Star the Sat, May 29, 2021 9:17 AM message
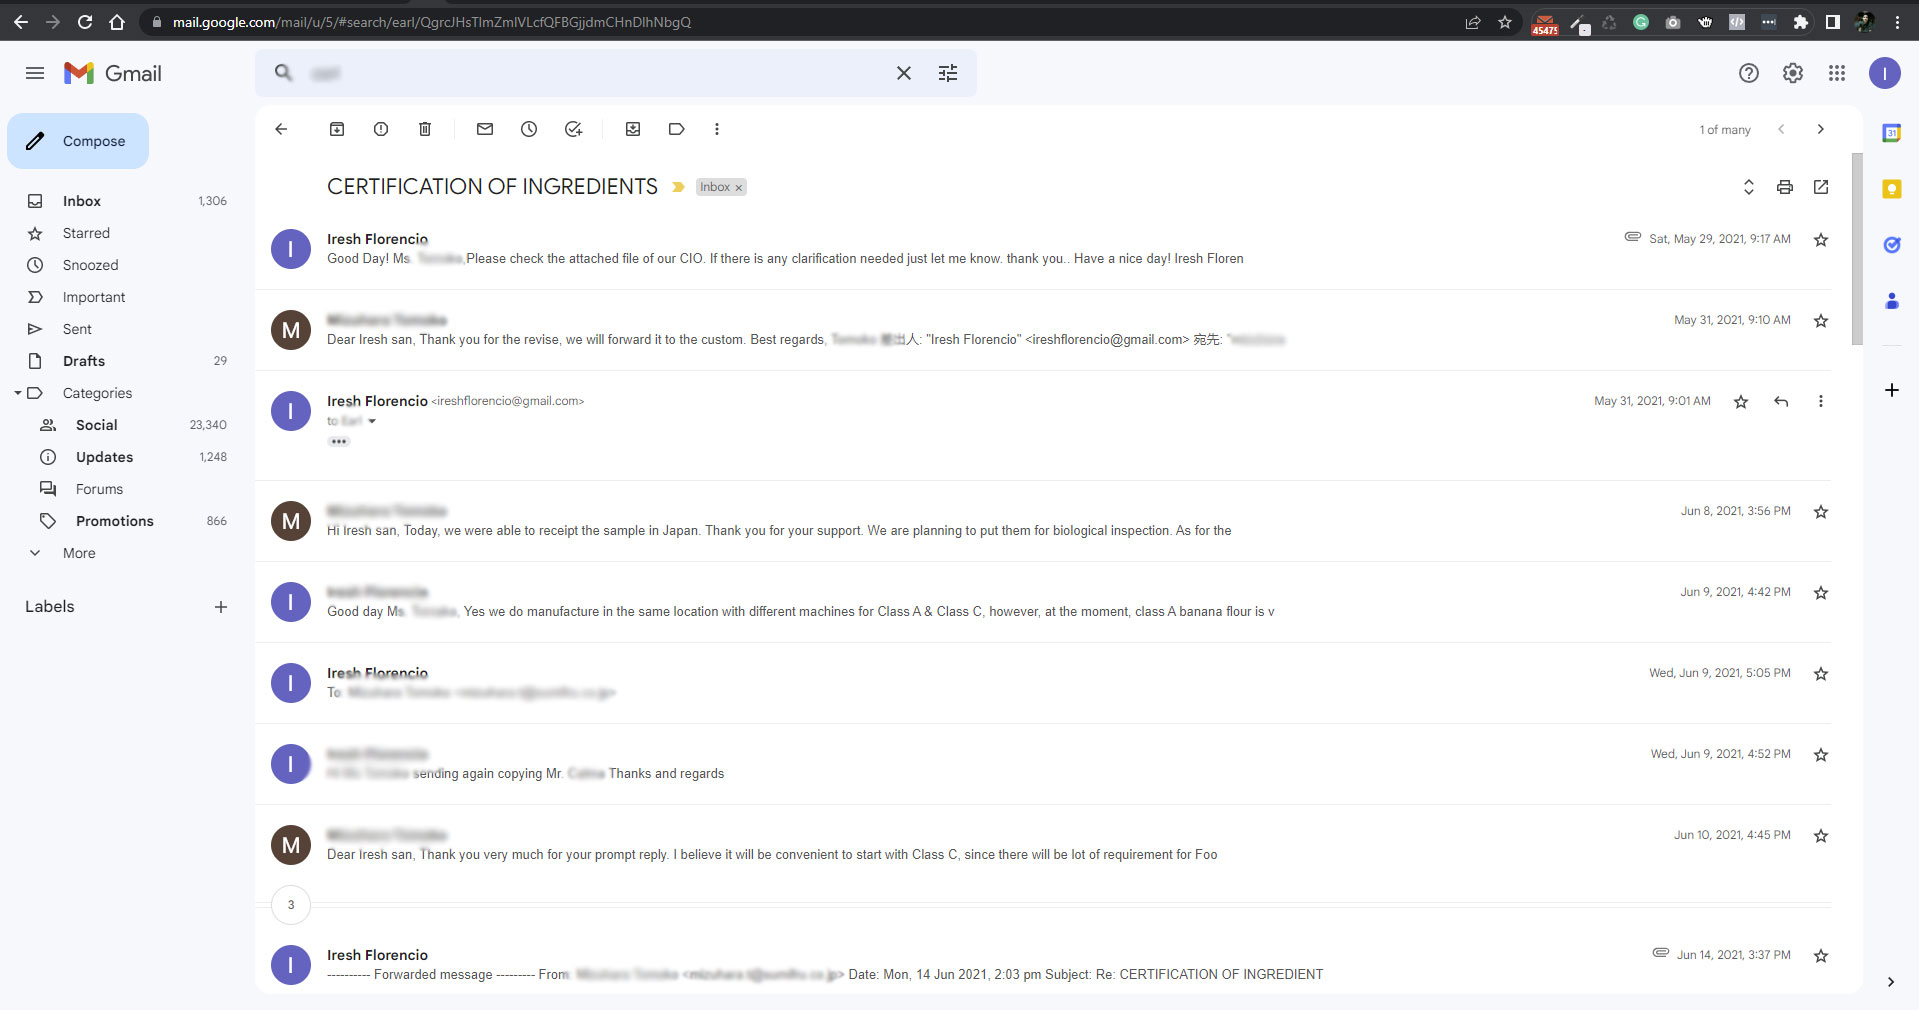 point(1821,240)
